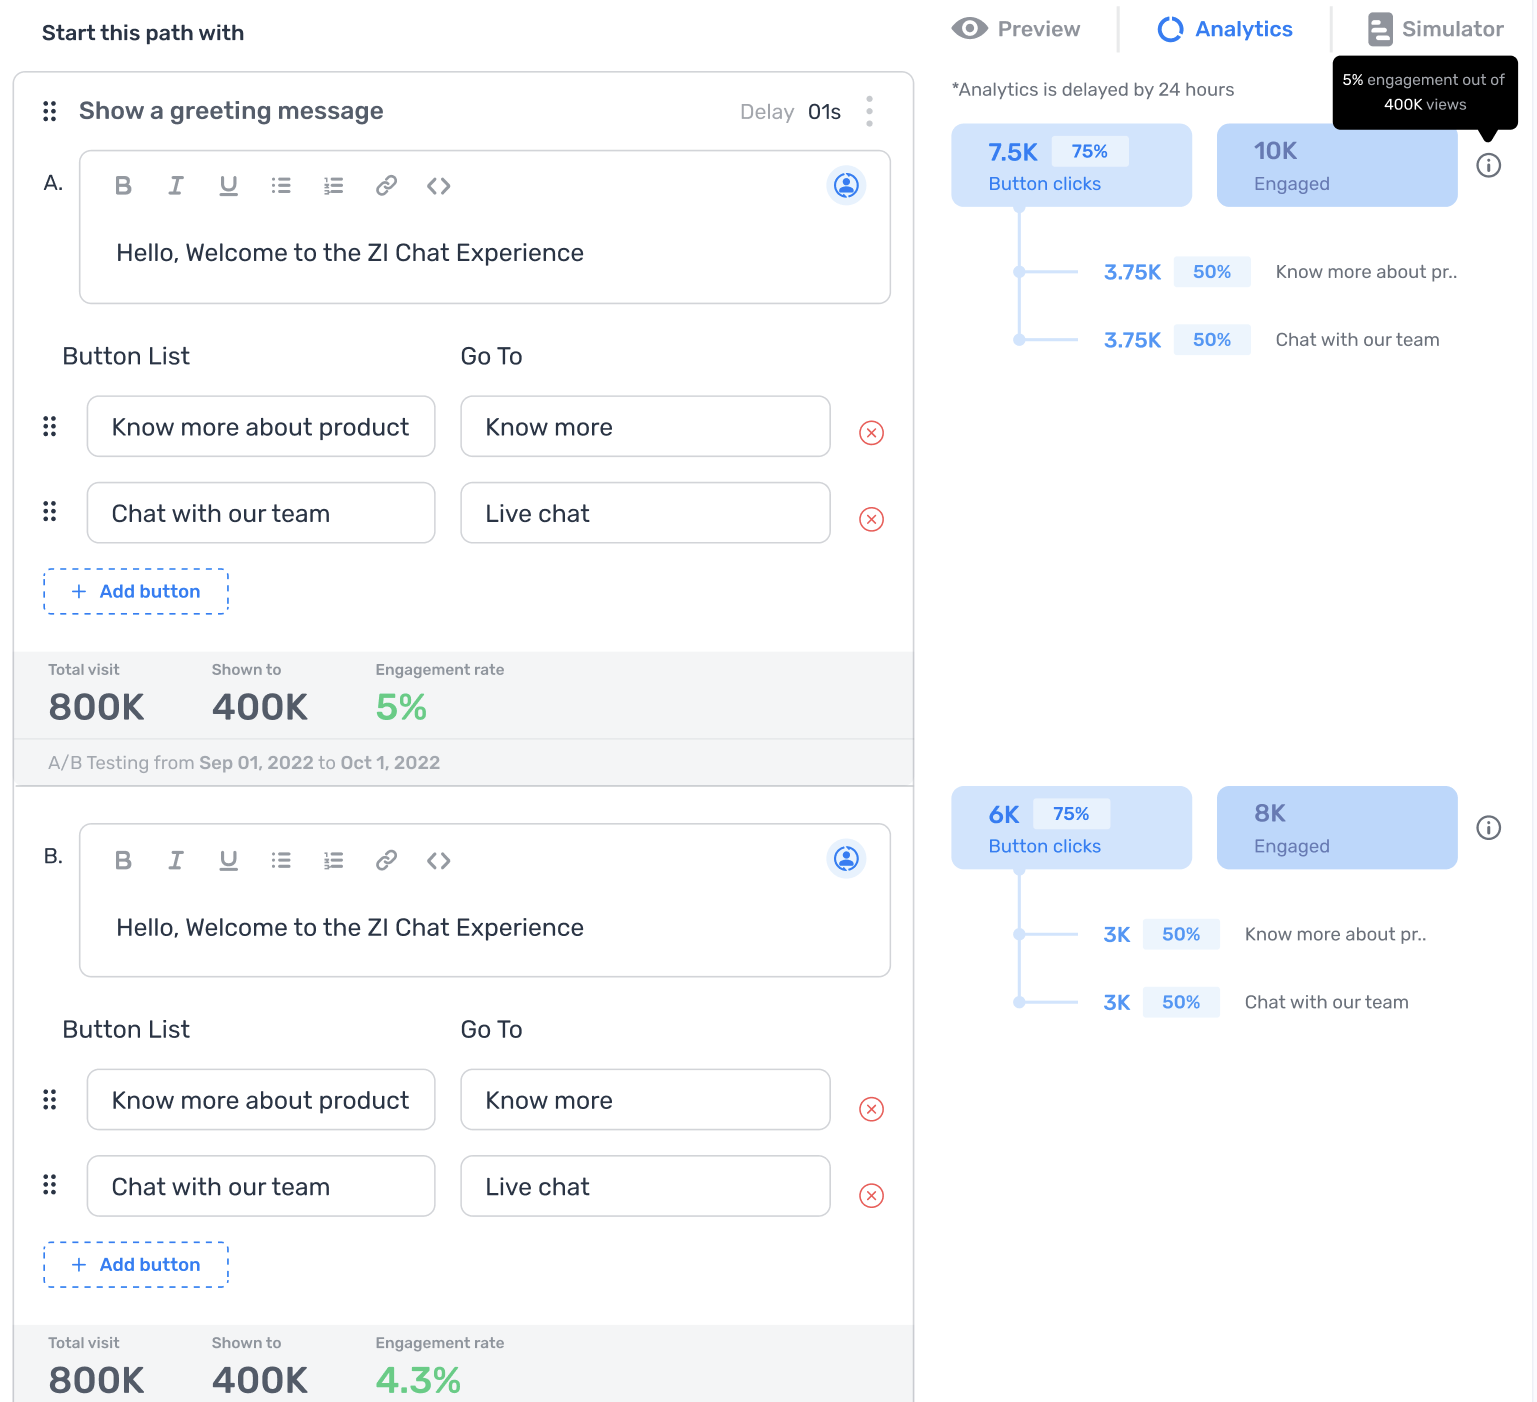Expand the 7.5K Button clicks node
This screenshot has height=1402, width=1537.
coord(1071,165)
